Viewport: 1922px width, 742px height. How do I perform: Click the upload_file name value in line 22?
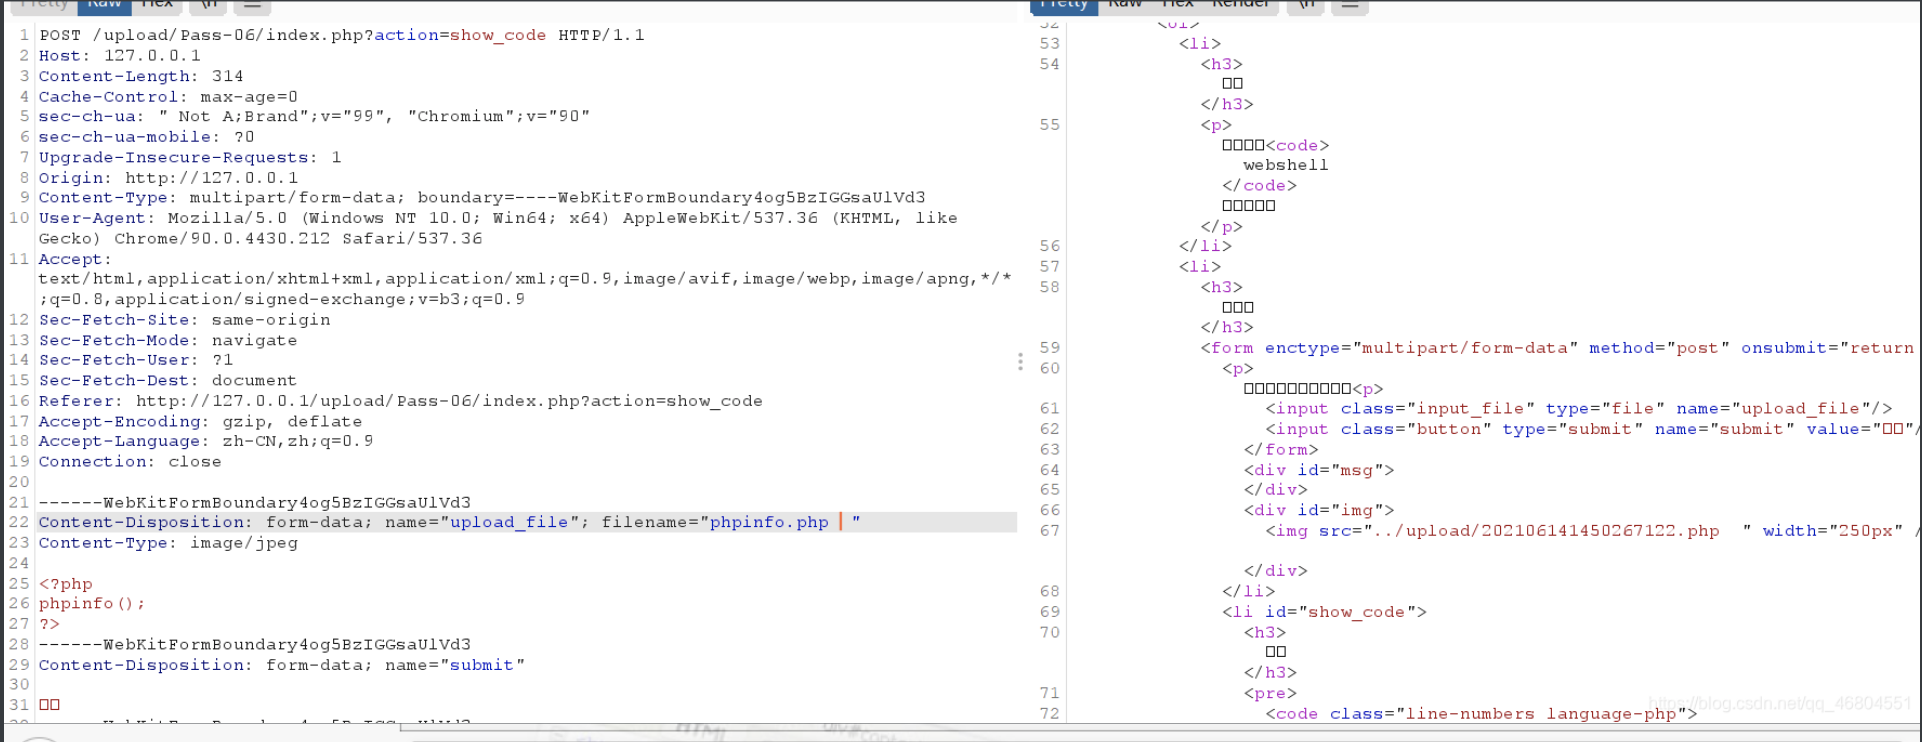pos(509,522)
